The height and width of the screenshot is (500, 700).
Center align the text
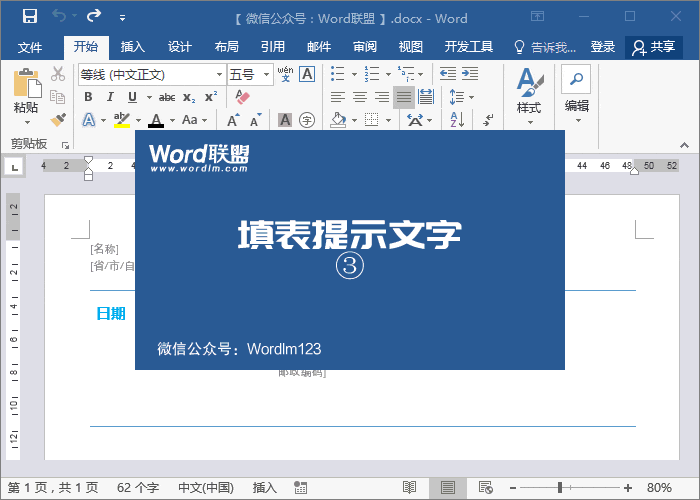360,97
